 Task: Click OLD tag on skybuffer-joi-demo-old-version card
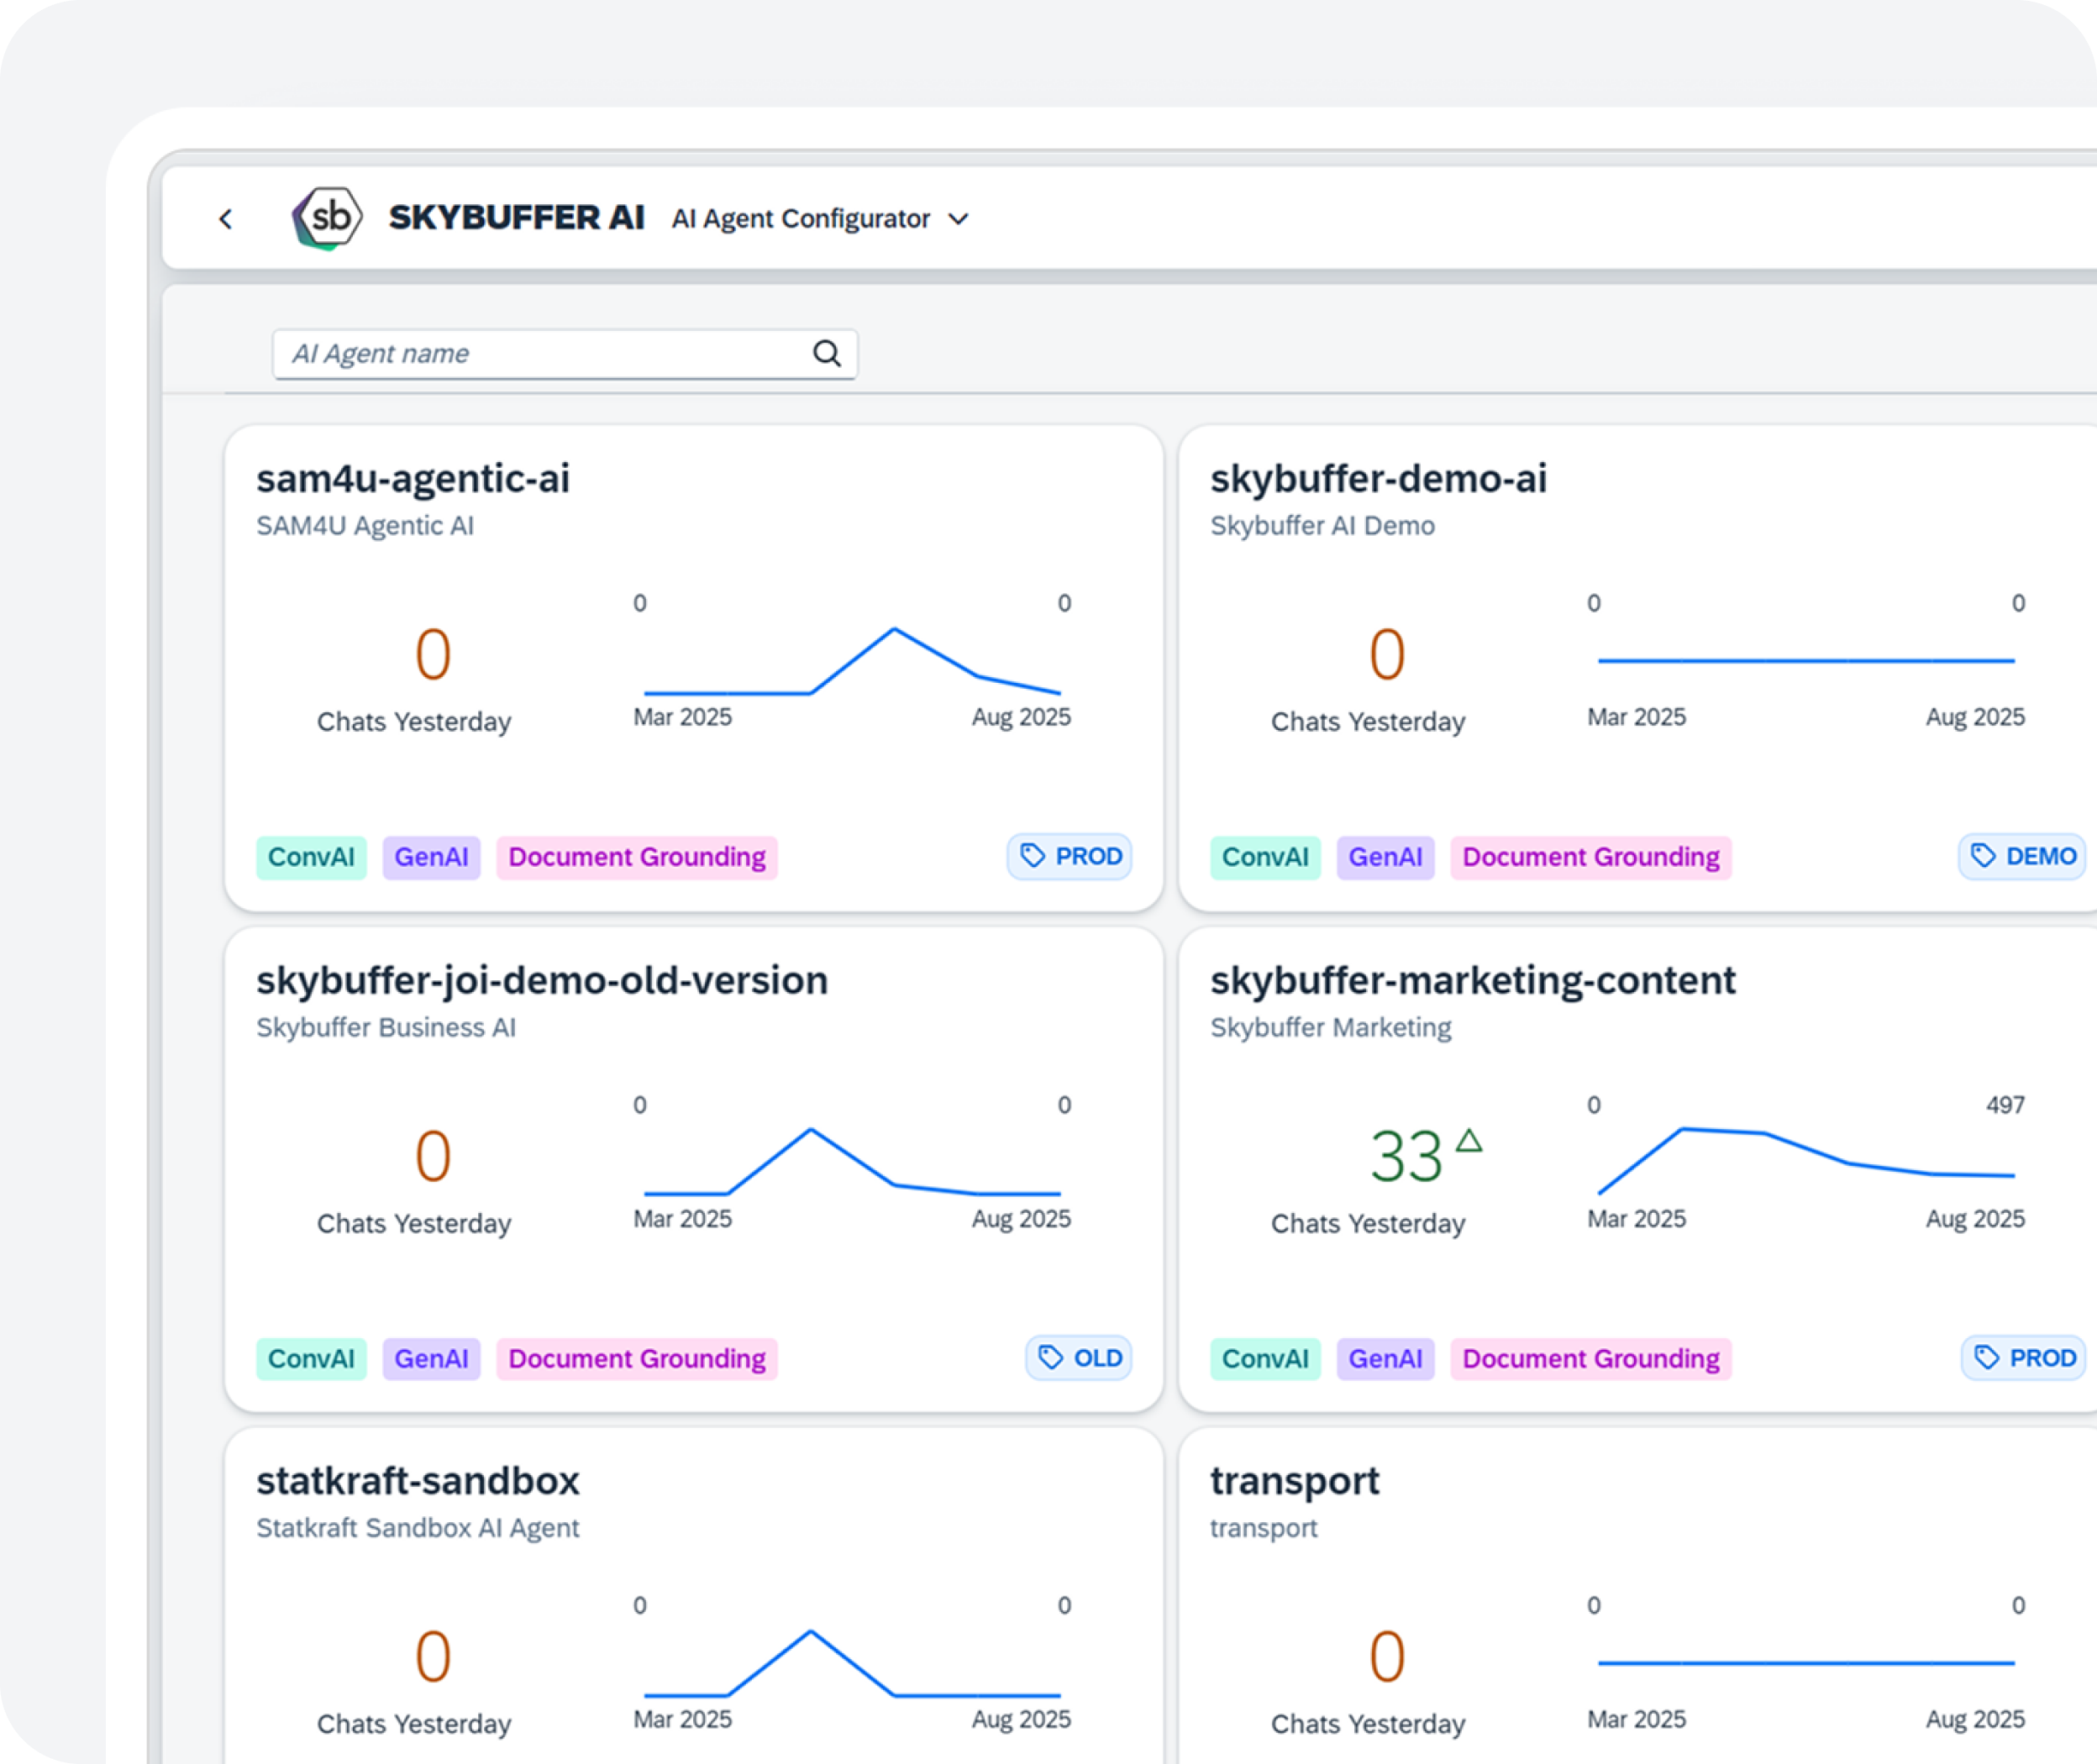click(1079, 1358)
